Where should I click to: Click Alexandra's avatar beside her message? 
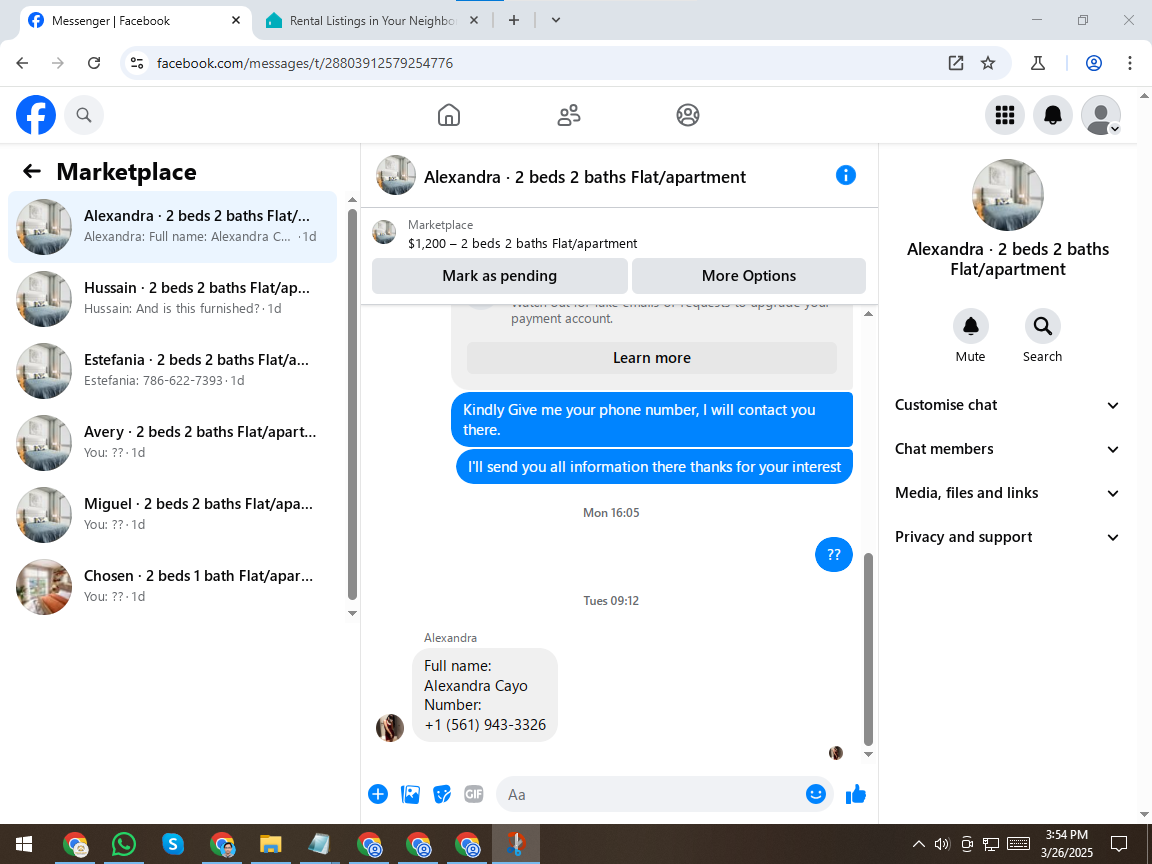pos(390,727)
